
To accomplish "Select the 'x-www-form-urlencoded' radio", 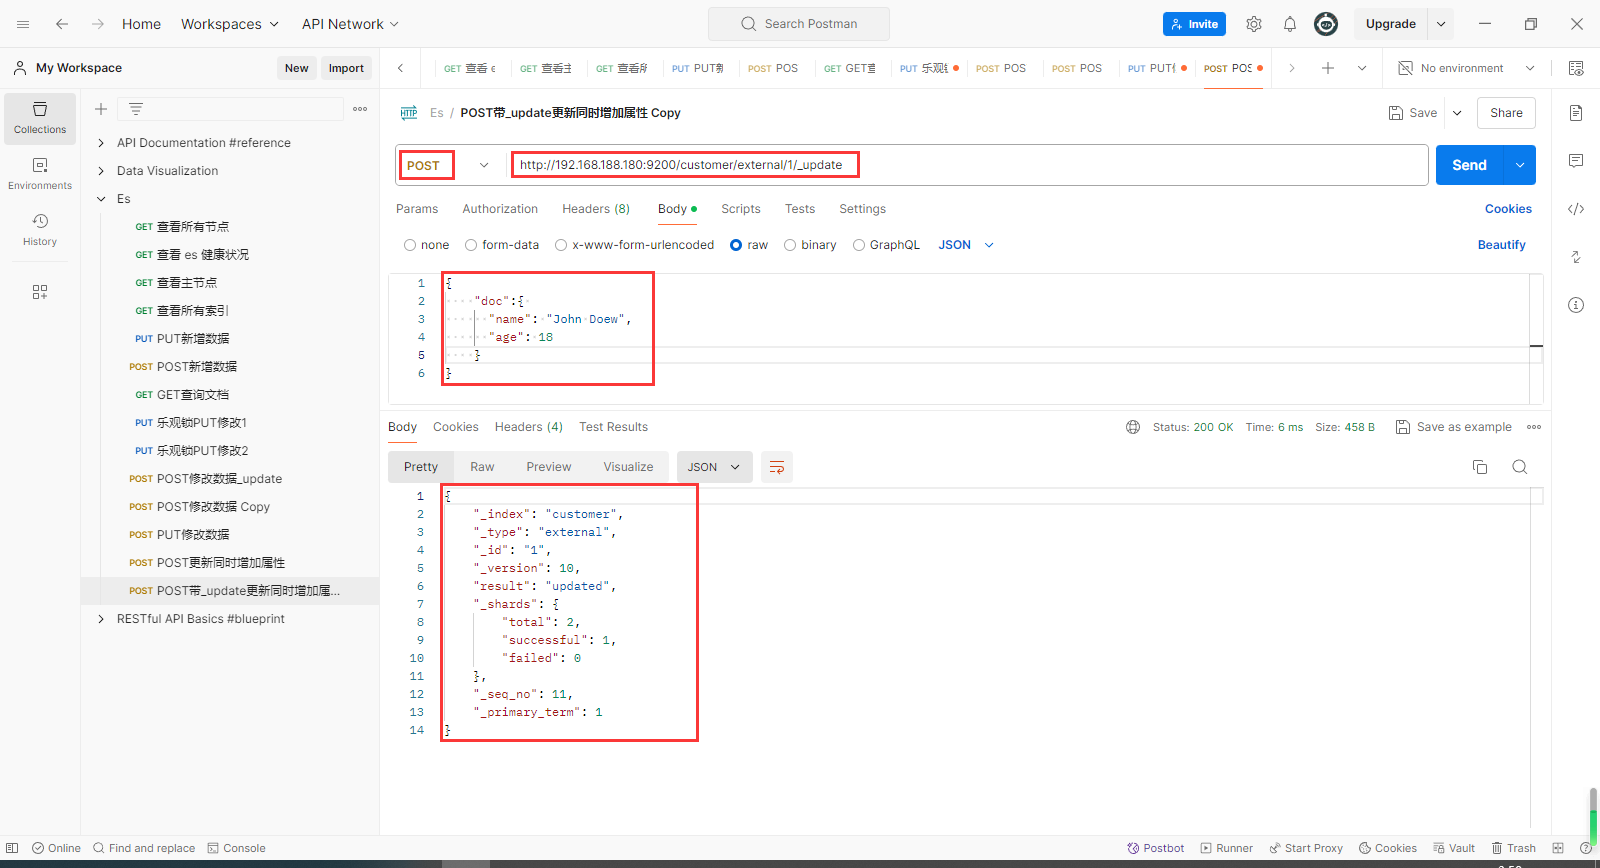I will 561,245.
